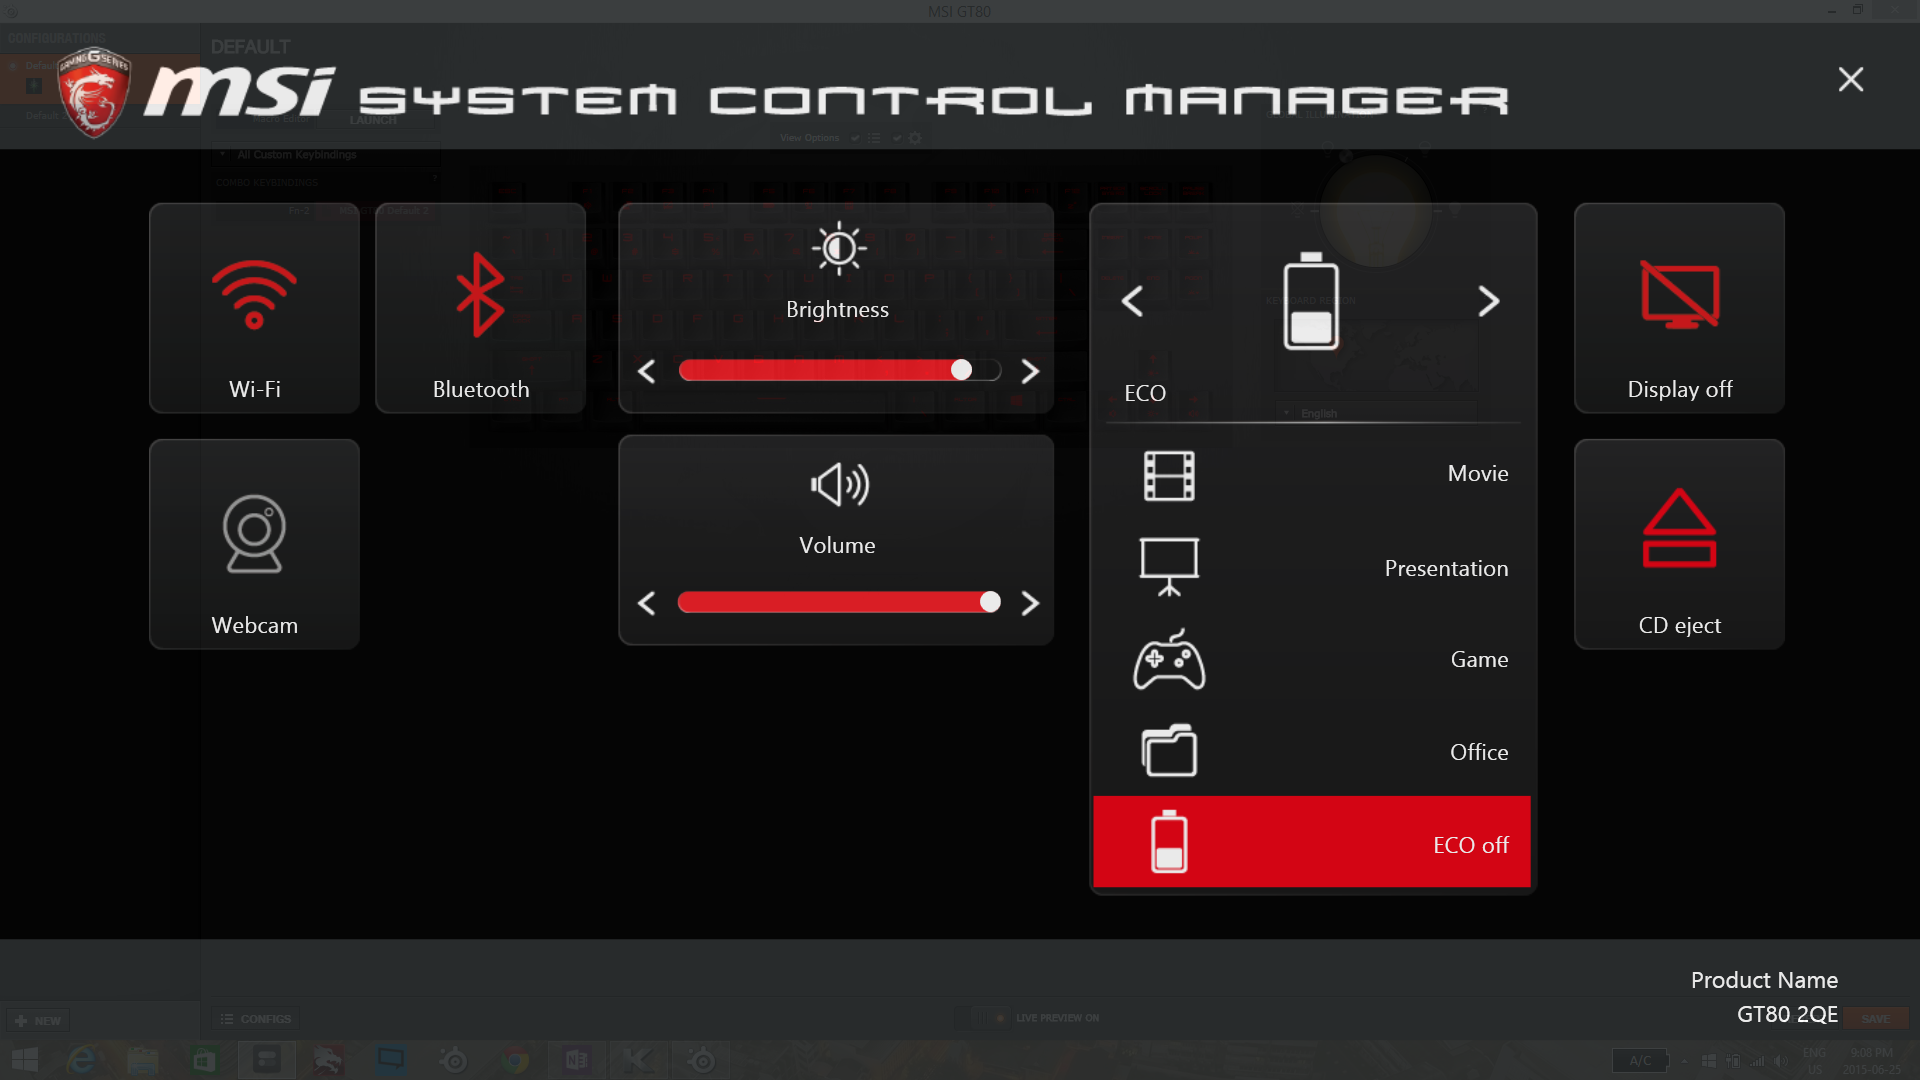Click left arrow to change ECO mode
Viewport: 1920px width, 1080px height.
coord(1131,301)
